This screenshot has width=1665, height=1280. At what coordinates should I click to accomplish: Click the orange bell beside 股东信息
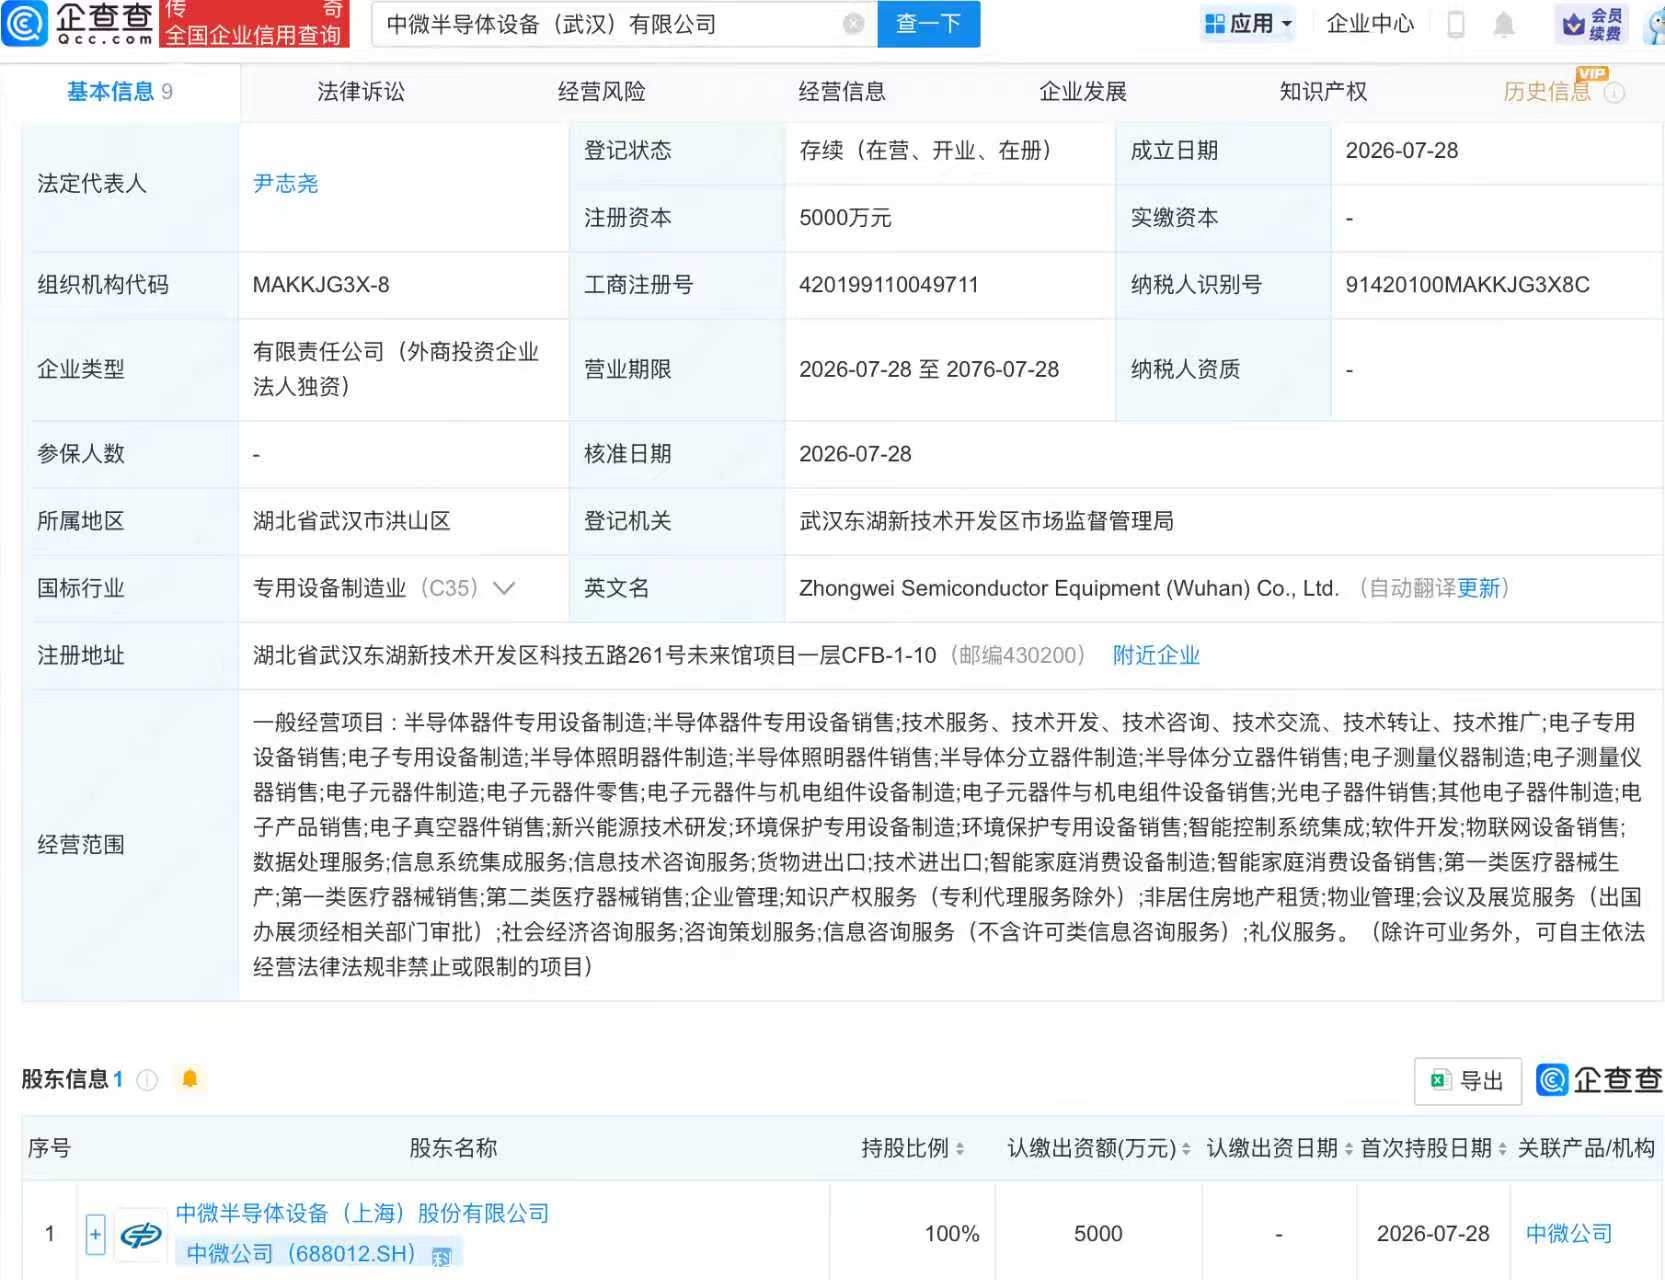pyautogui.click(x=190, y=1078)
